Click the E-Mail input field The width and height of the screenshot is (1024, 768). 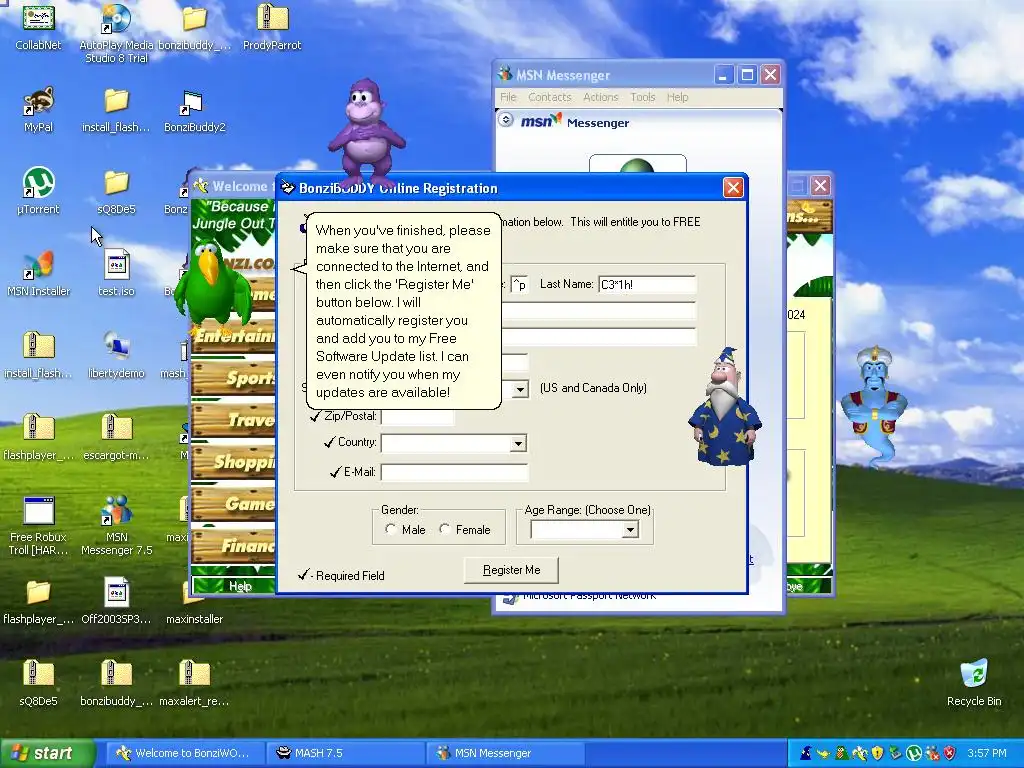[x=455, y=472]
